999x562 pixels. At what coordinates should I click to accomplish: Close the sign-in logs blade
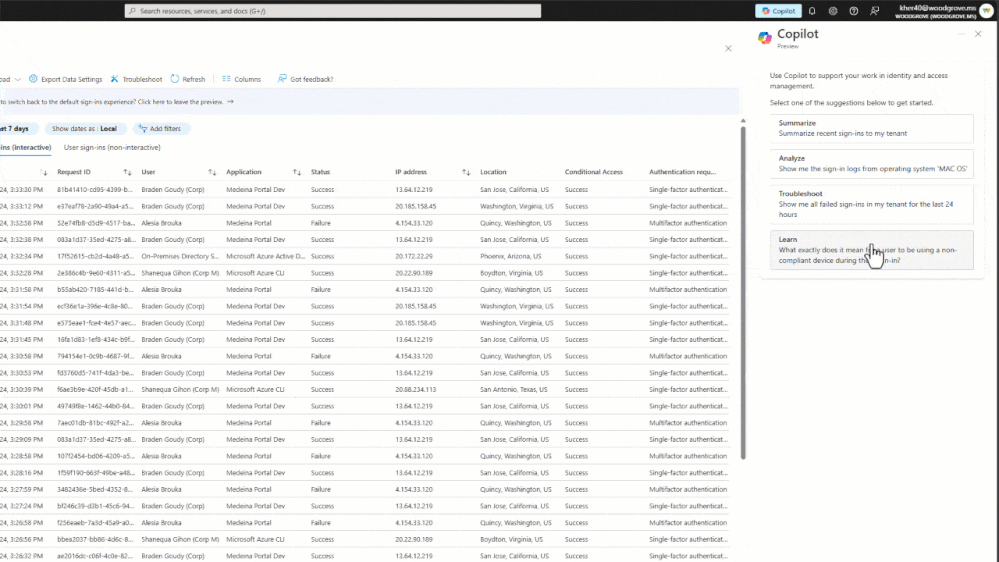[x=728, y=48]
